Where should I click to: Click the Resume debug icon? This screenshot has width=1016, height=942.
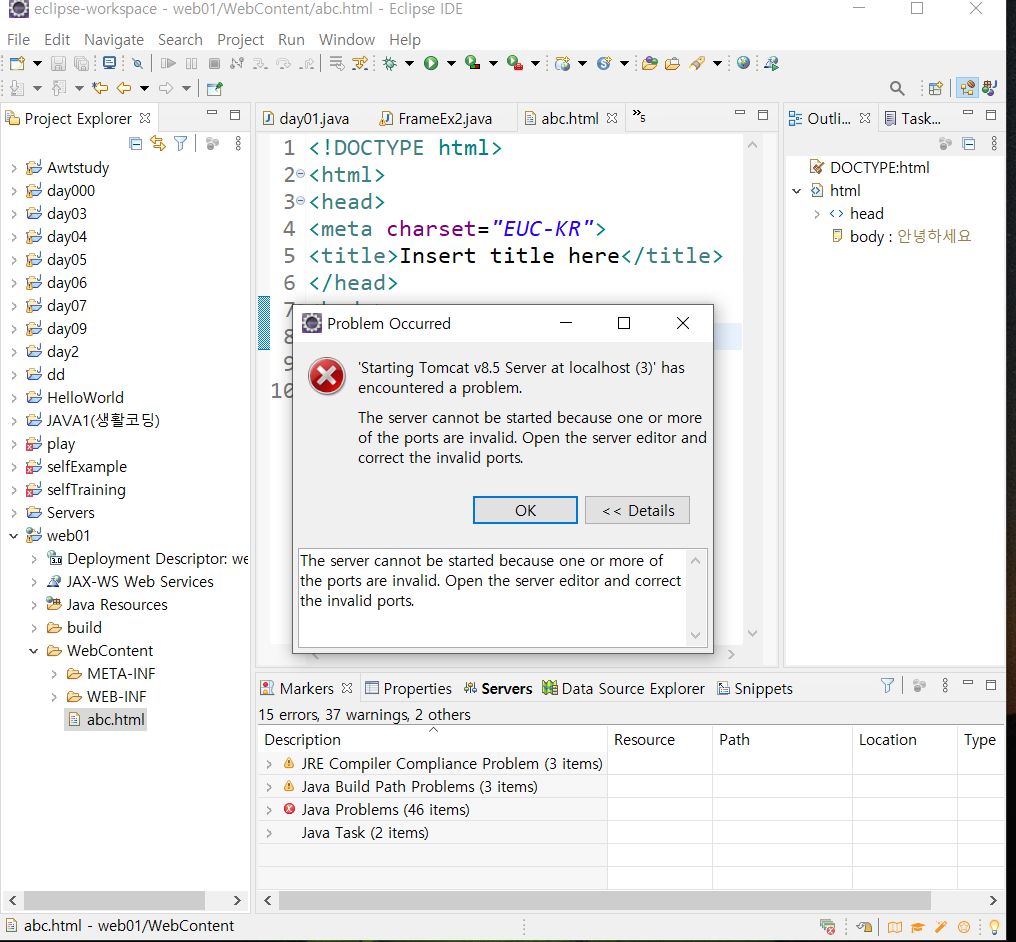pyautogui.click(x=168, y=63)
